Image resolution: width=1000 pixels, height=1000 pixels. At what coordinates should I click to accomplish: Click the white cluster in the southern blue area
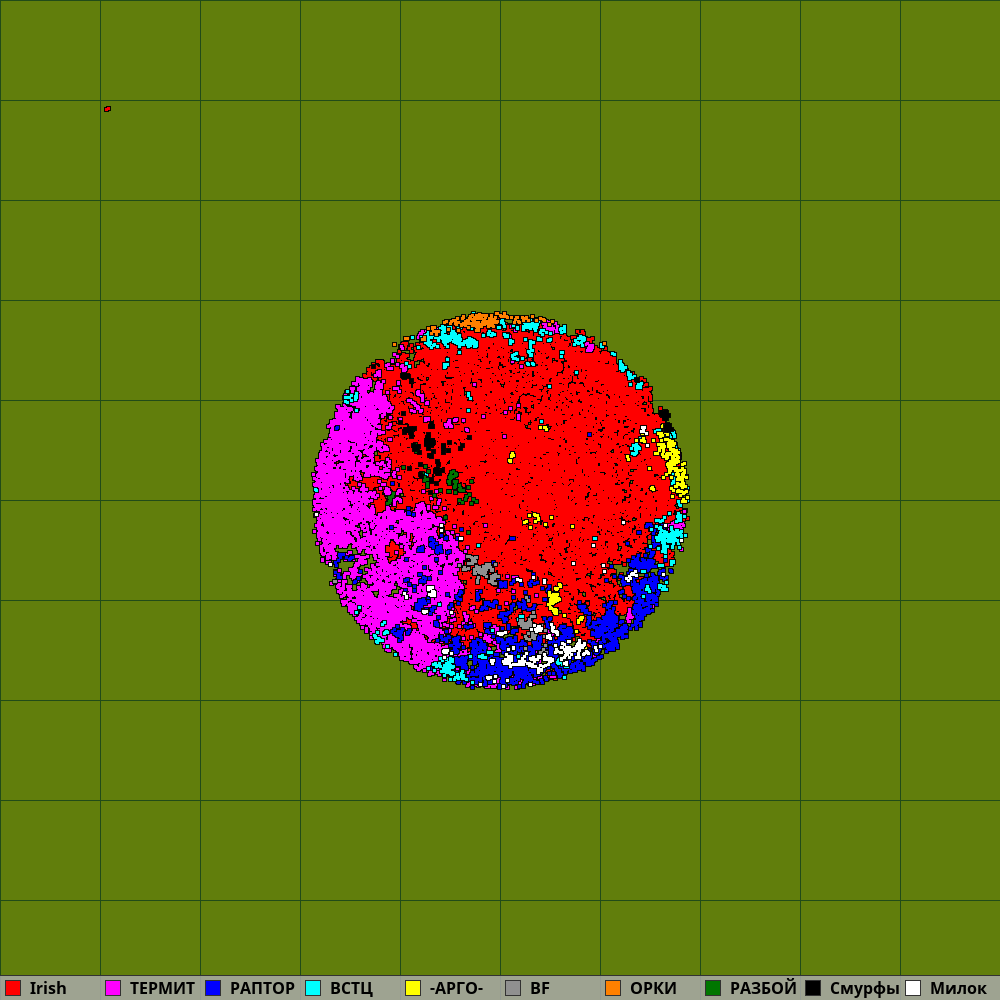(x=570, y=650)
